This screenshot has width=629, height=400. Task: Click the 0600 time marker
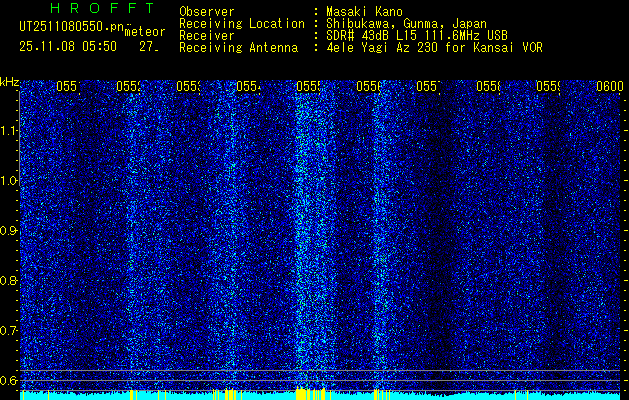tap(610, 86)
